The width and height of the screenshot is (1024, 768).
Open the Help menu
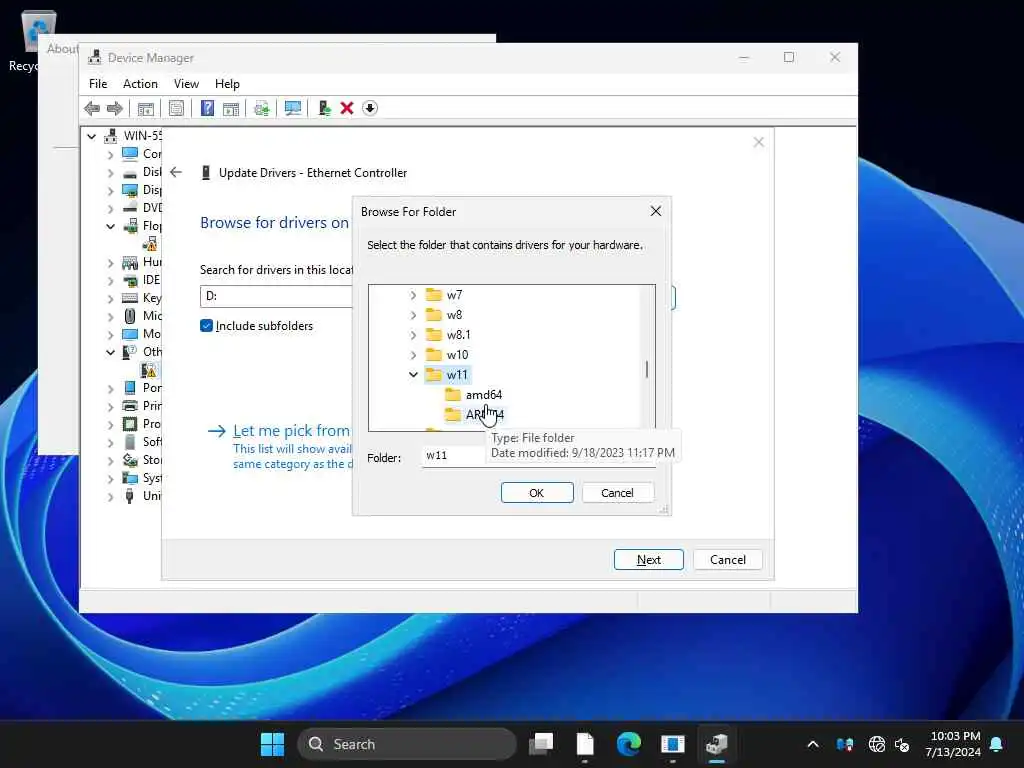coord(227,84)
